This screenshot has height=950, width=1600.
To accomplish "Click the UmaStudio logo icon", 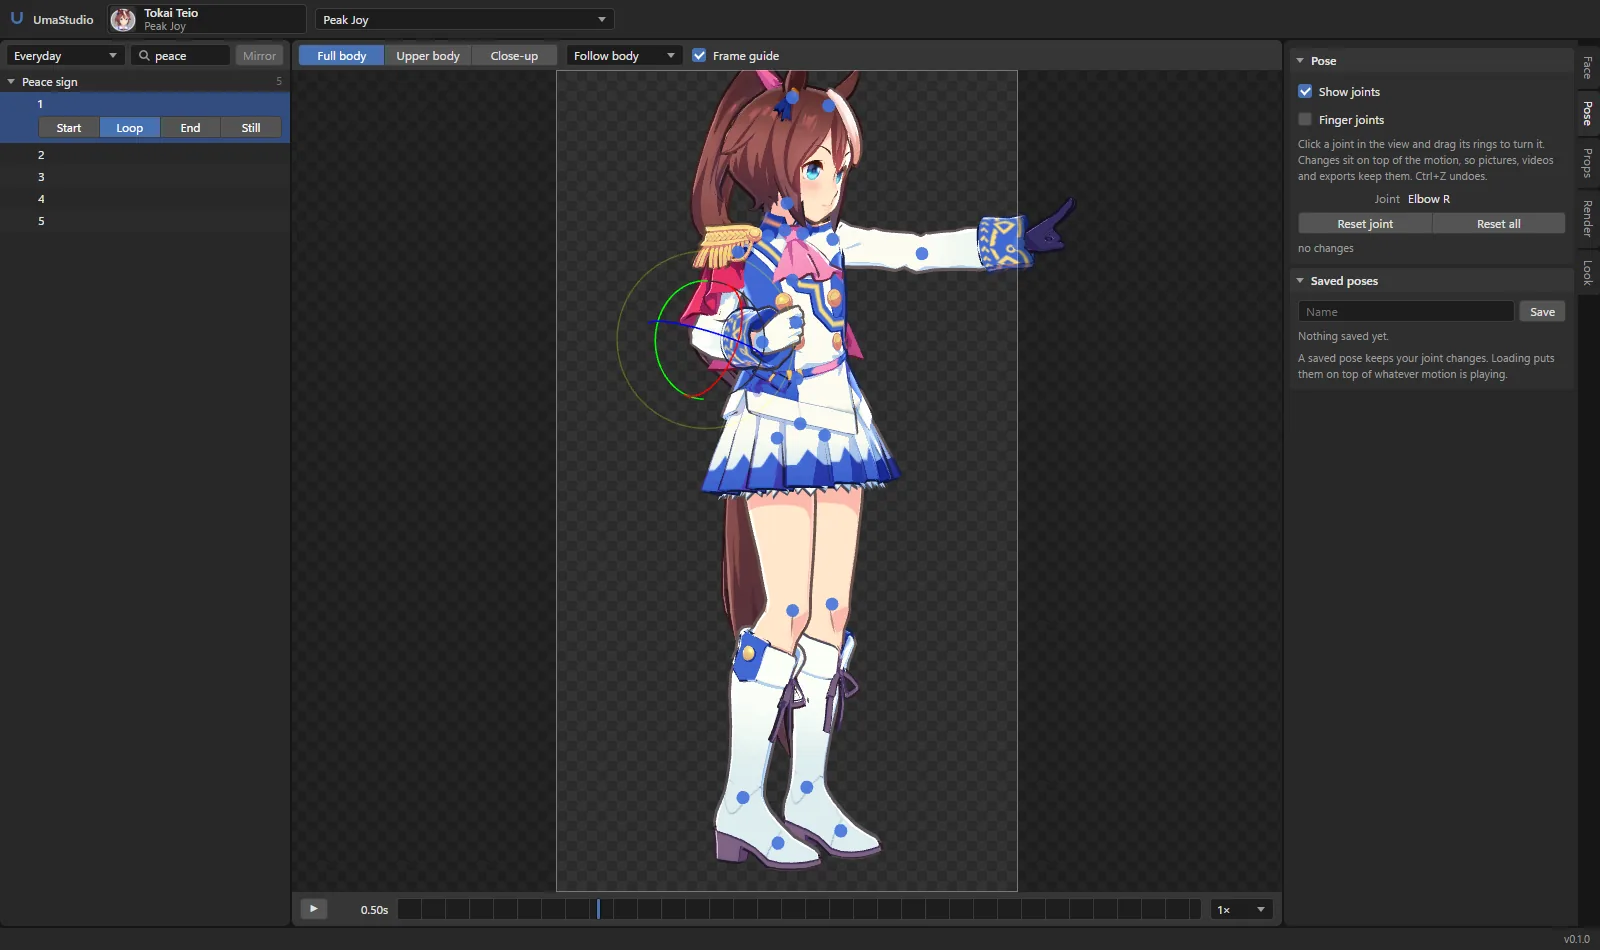I will [x=17, y=18].
